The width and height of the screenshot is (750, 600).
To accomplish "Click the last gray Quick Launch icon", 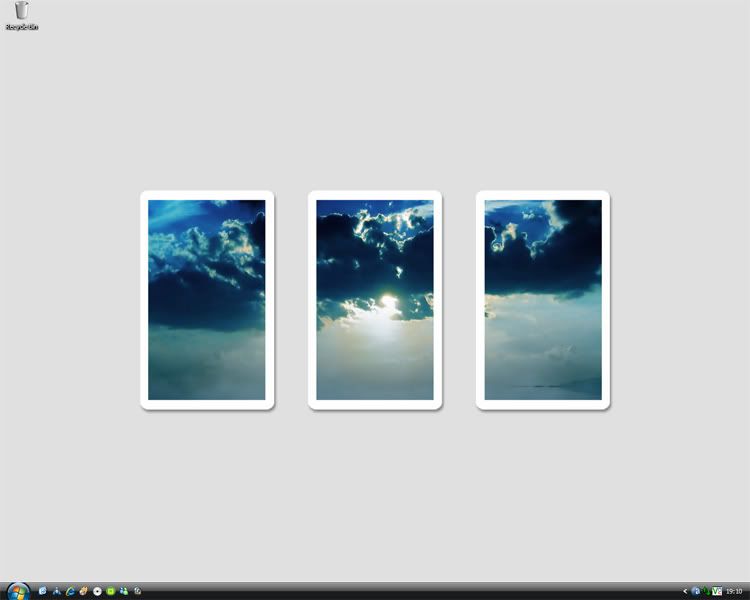I will 137,591.
